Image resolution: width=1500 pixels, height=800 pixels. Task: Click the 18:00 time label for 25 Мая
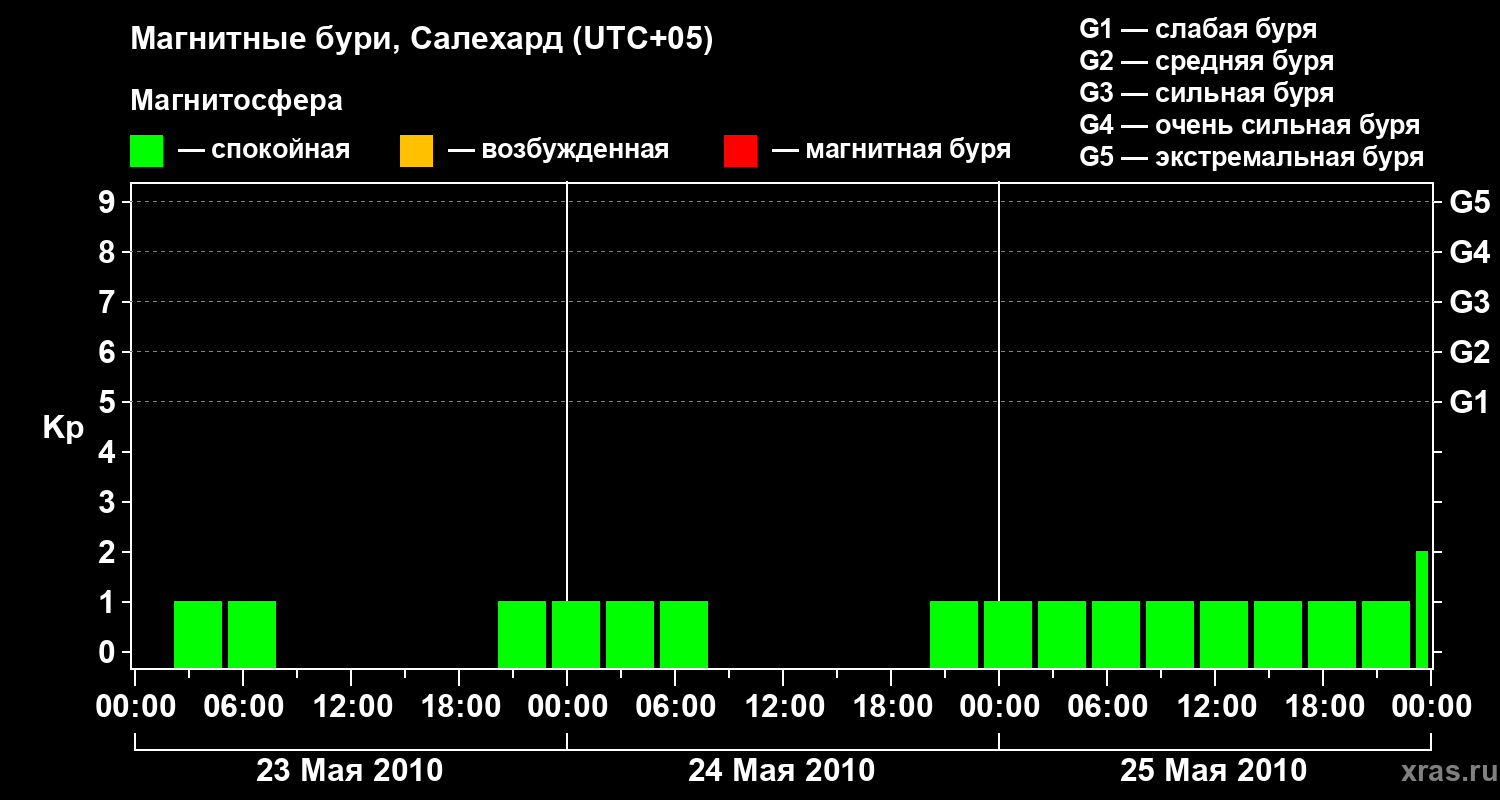pos(1323,706)
